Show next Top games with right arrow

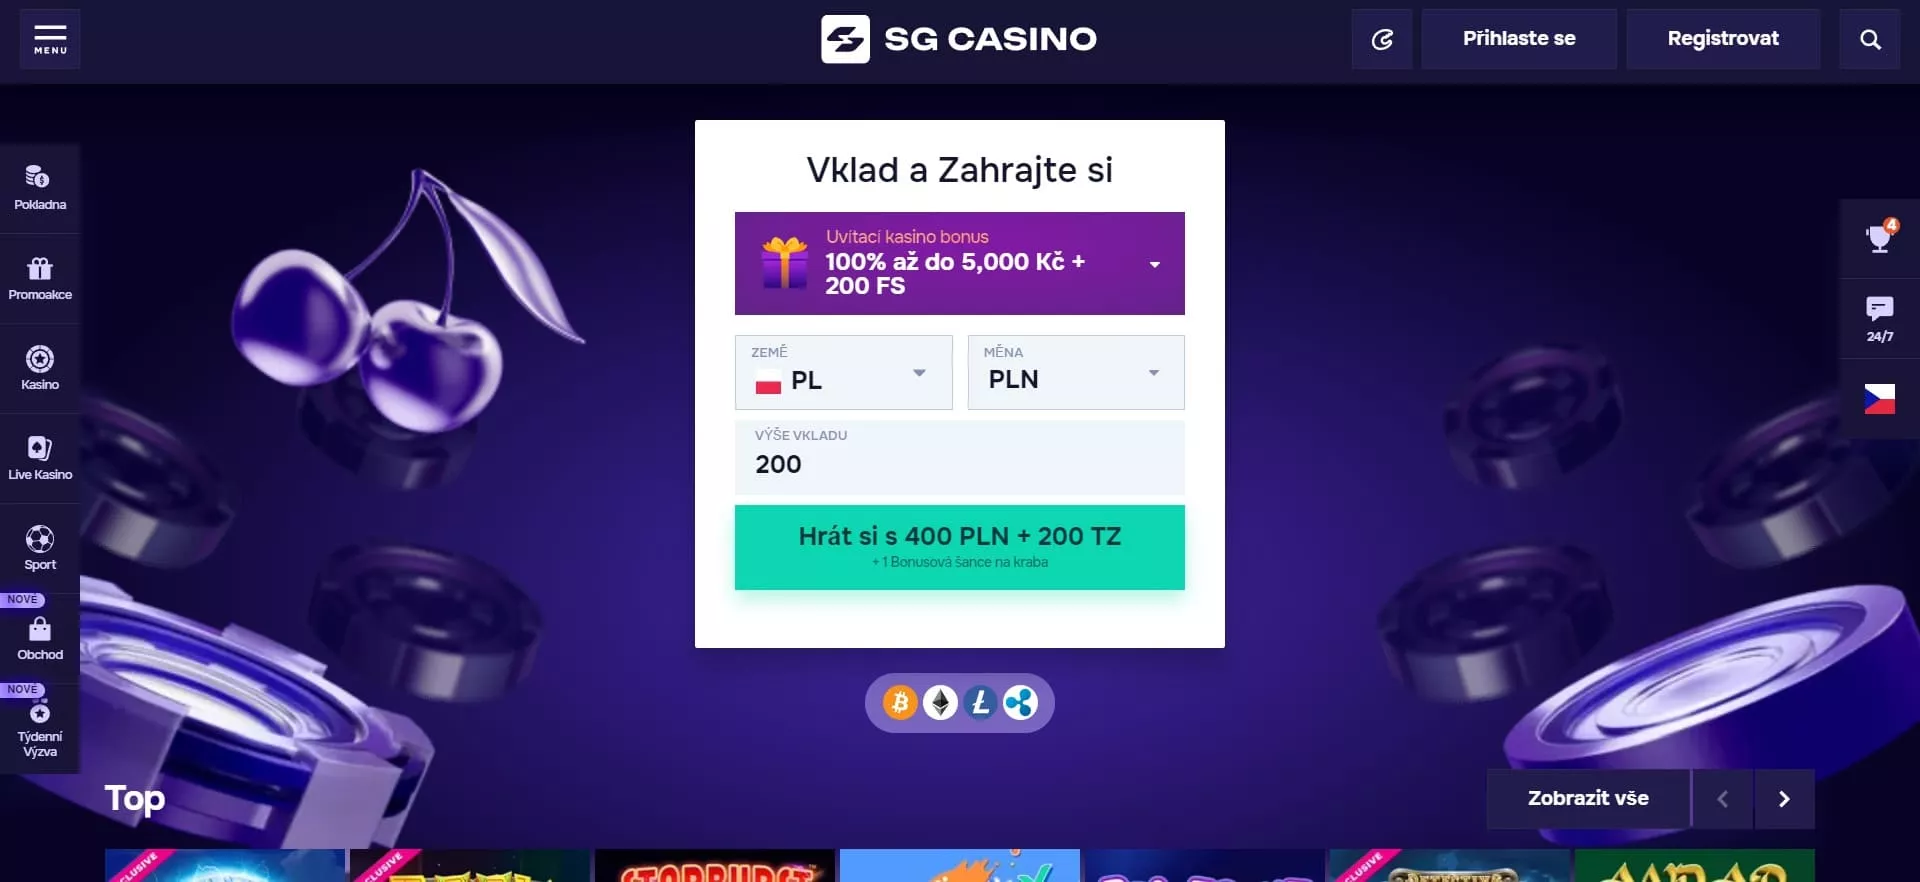click(x=1784, y=799)
